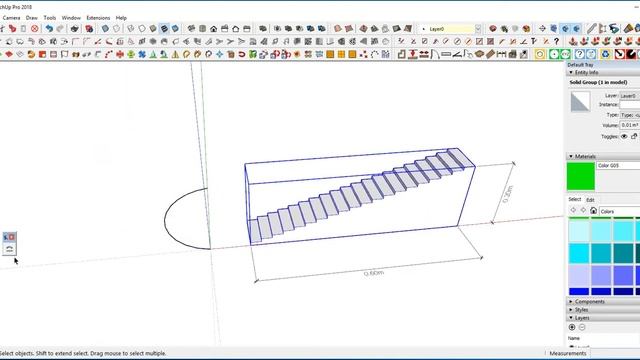The width and height of the screenshot is (640, 360).
Task: Expand the Styles panel
Action: tap(571, 310)
